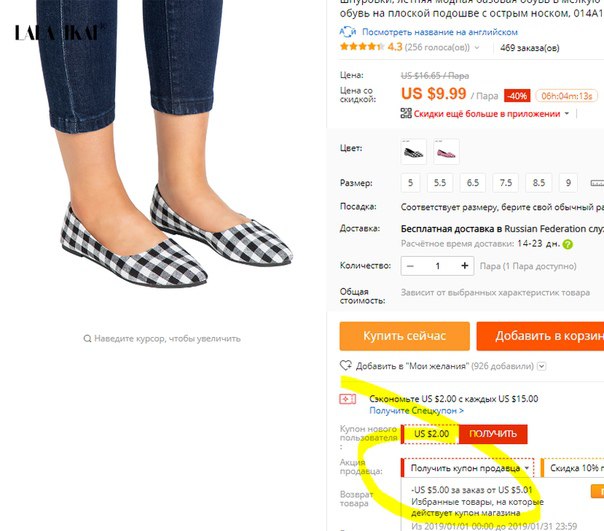Click the green delivery time help icon
The width and height of the screenshot is (604, 531).
click(567, 244)
